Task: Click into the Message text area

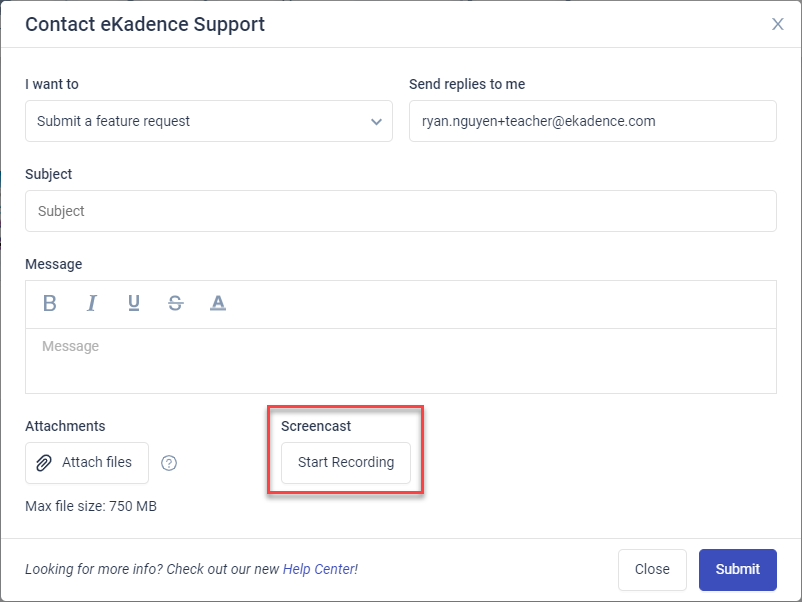Action: [400, 361]
